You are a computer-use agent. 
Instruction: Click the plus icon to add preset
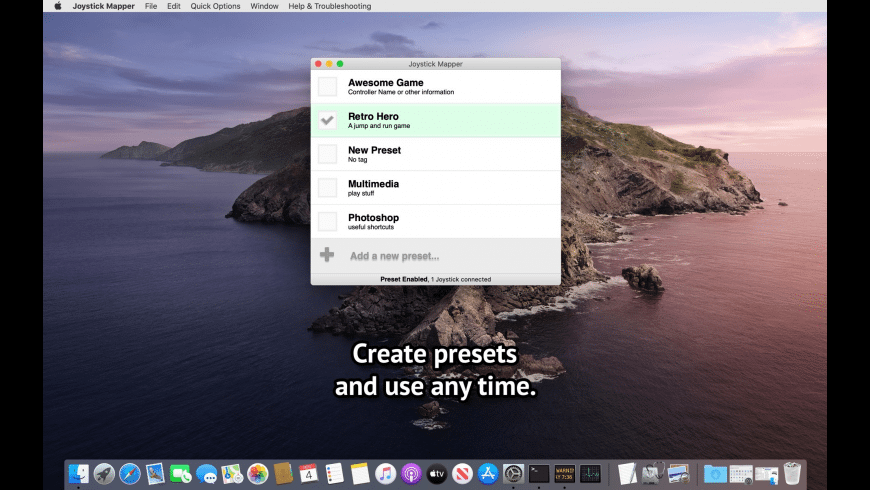[327, 255]
